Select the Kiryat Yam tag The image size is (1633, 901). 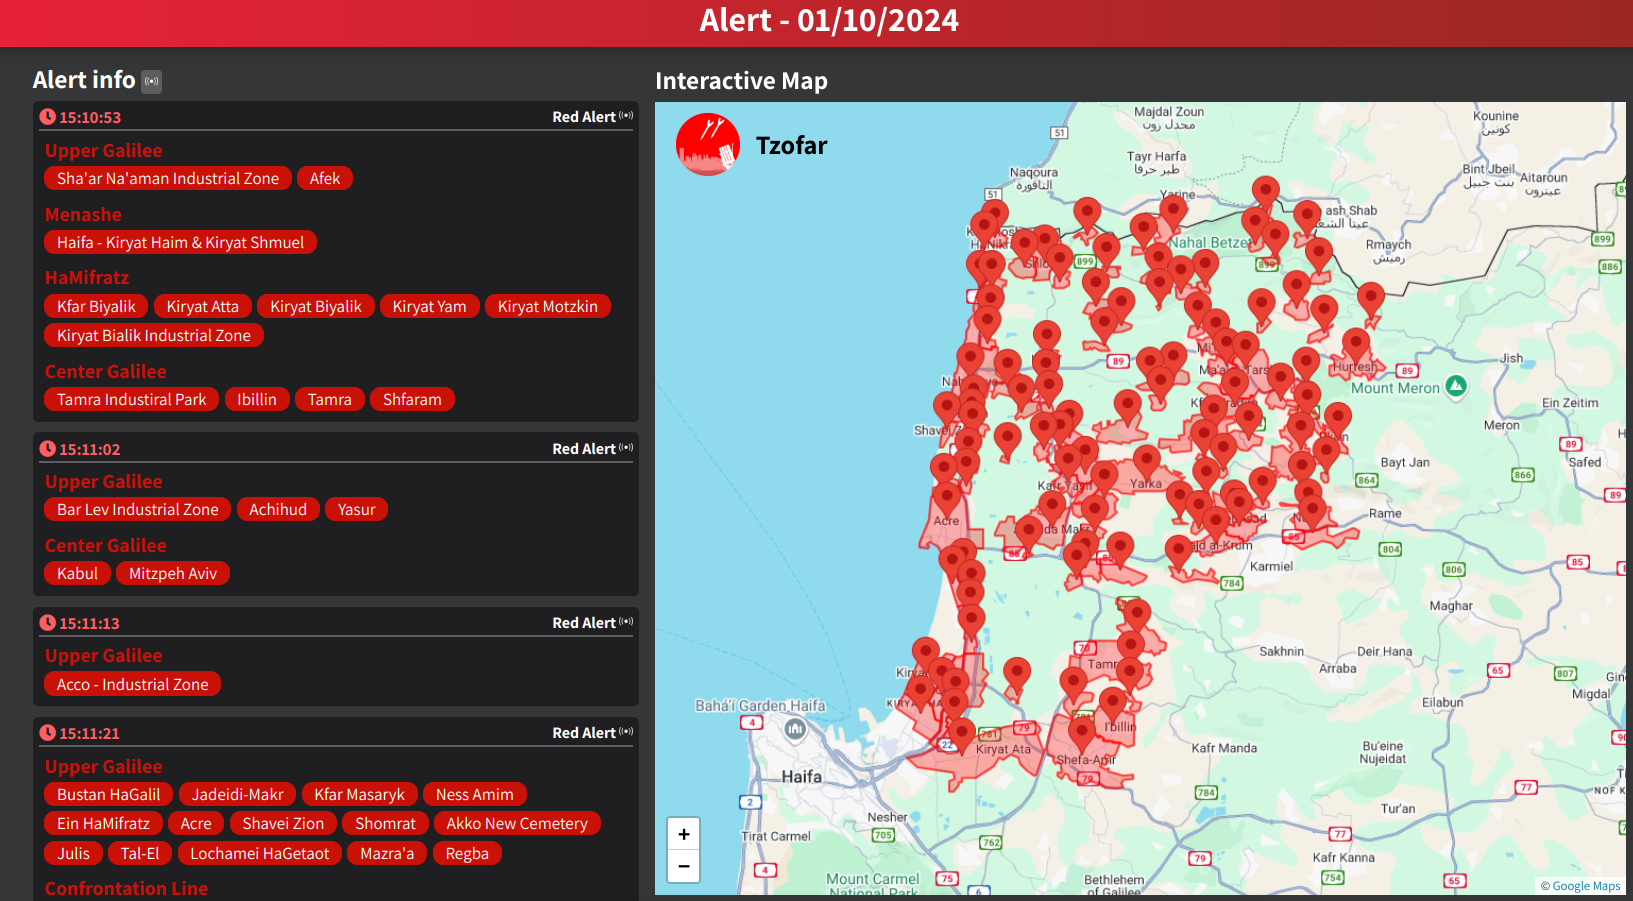point(430,306)
